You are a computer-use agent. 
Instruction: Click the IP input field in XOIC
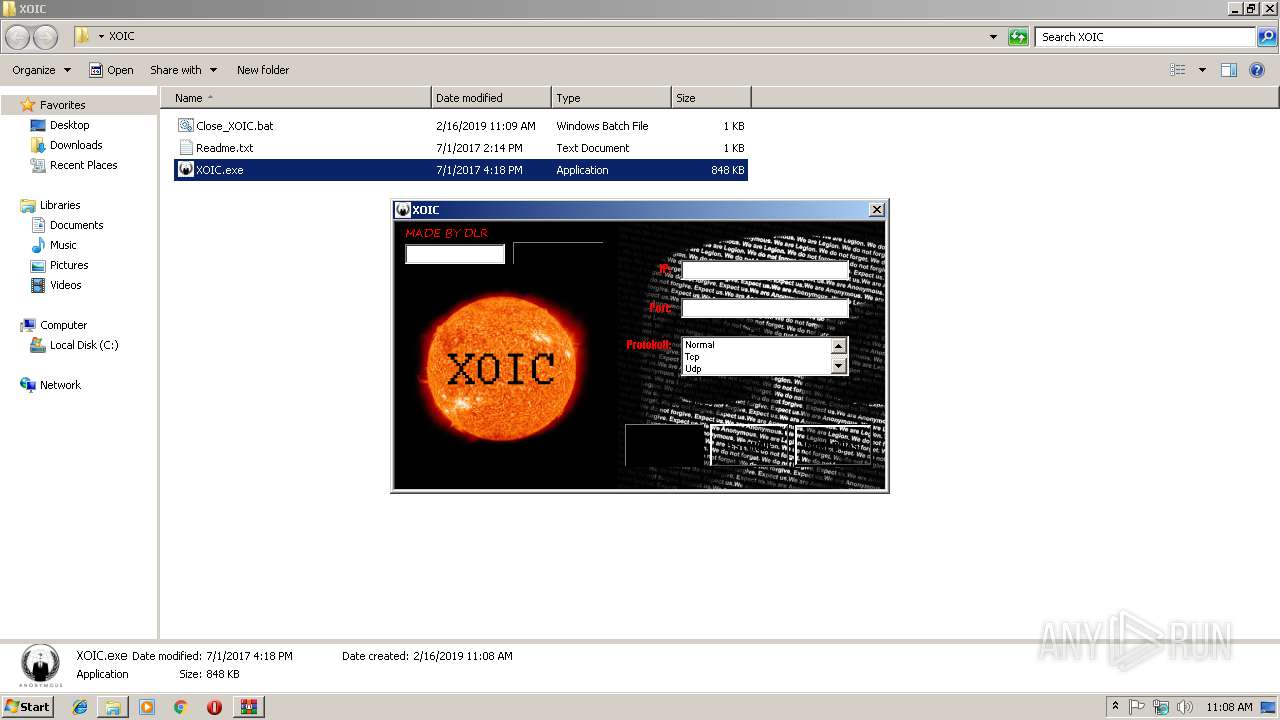[x=765, y=270]
